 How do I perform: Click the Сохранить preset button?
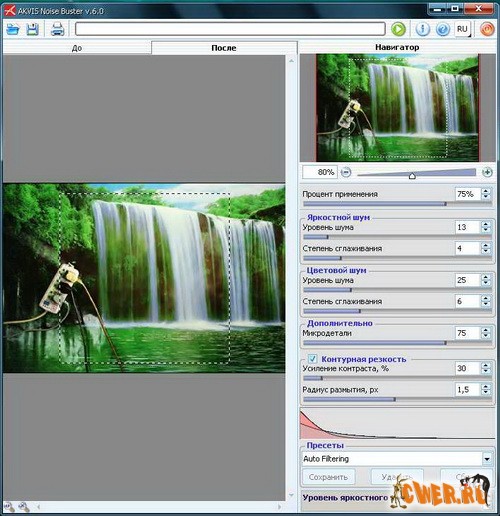click(328, 477)
